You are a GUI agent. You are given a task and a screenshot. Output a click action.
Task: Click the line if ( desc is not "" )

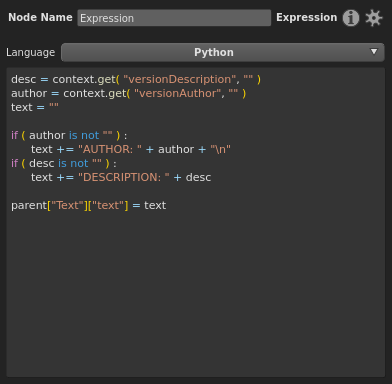coord(64,163)
